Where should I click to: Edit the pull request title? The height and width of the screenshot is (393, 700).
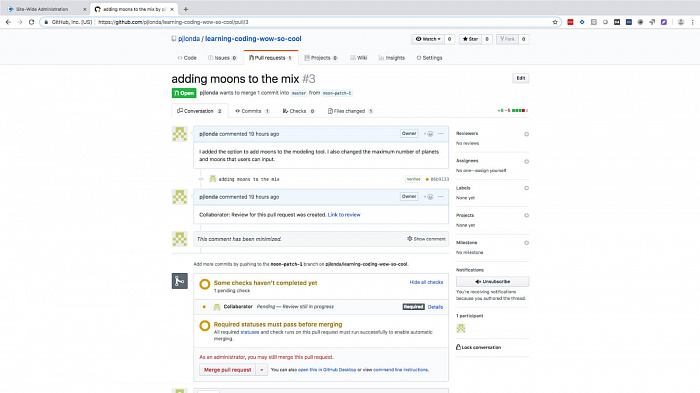coord(521,78)
